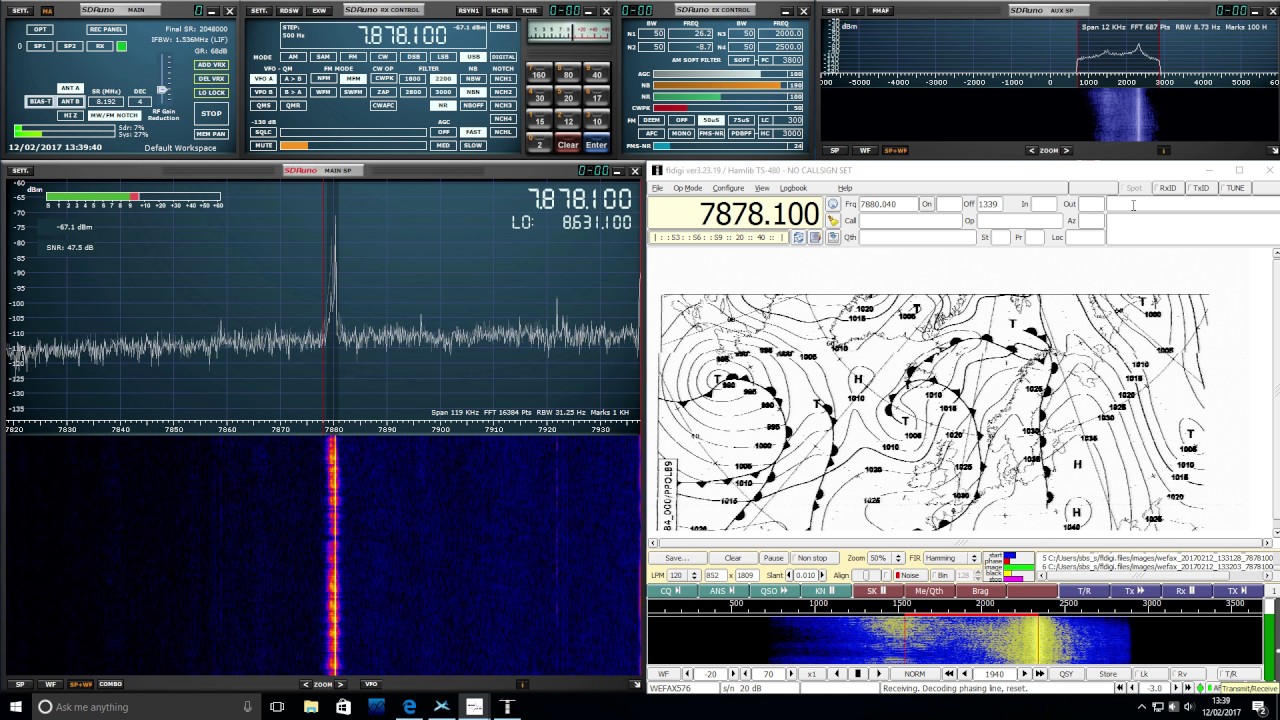Click the red Clear keypad button
1280x720 pixels.
(x=568, y=145)
